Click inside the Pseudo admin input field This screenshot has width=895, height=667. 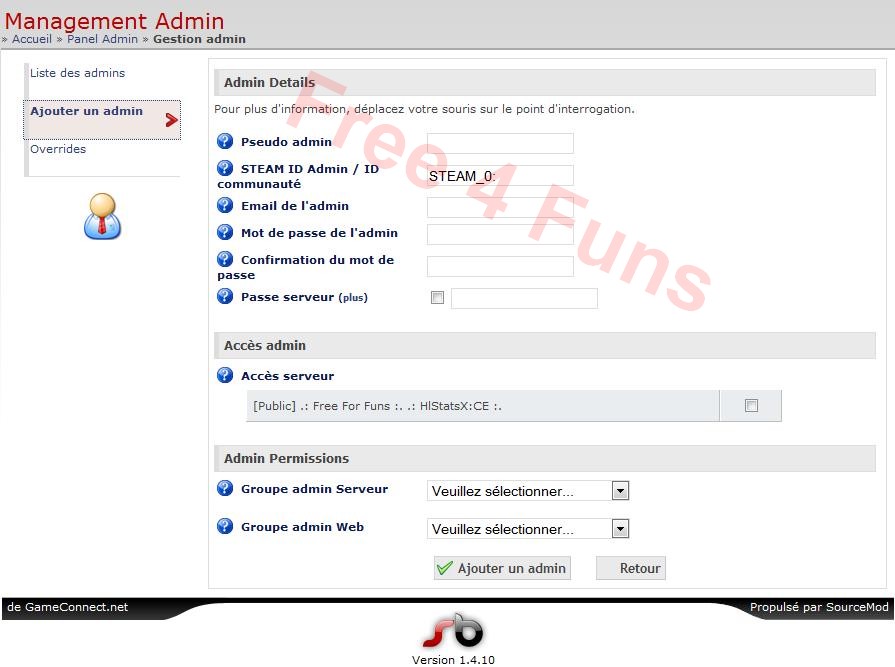pos(500,143)
